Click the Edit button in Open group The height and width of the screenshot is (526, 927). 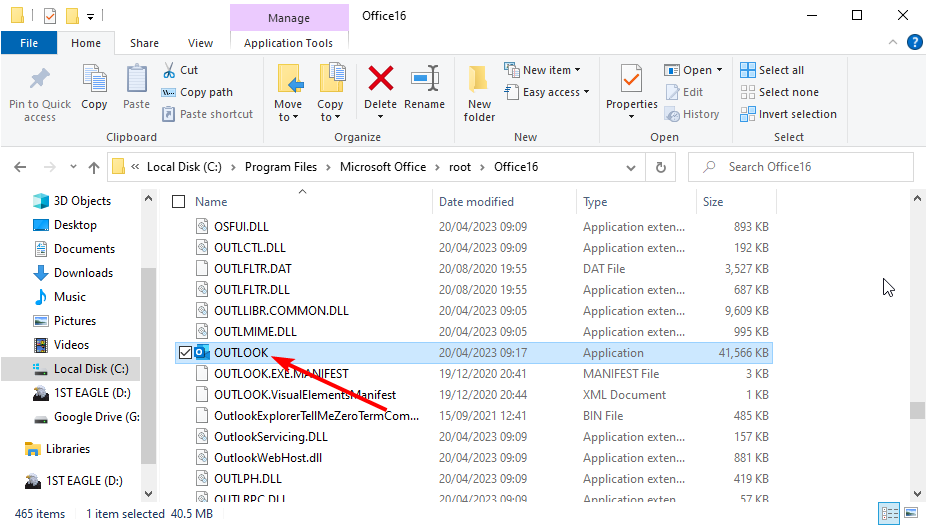(684, 92)
